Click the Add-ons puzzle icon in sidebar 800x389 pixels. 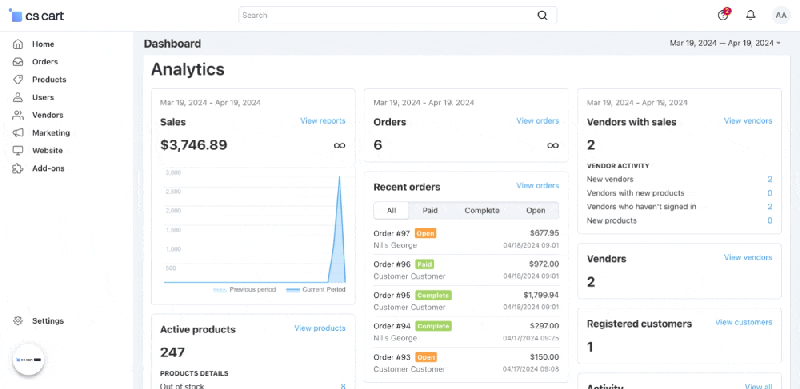point(18,168)
